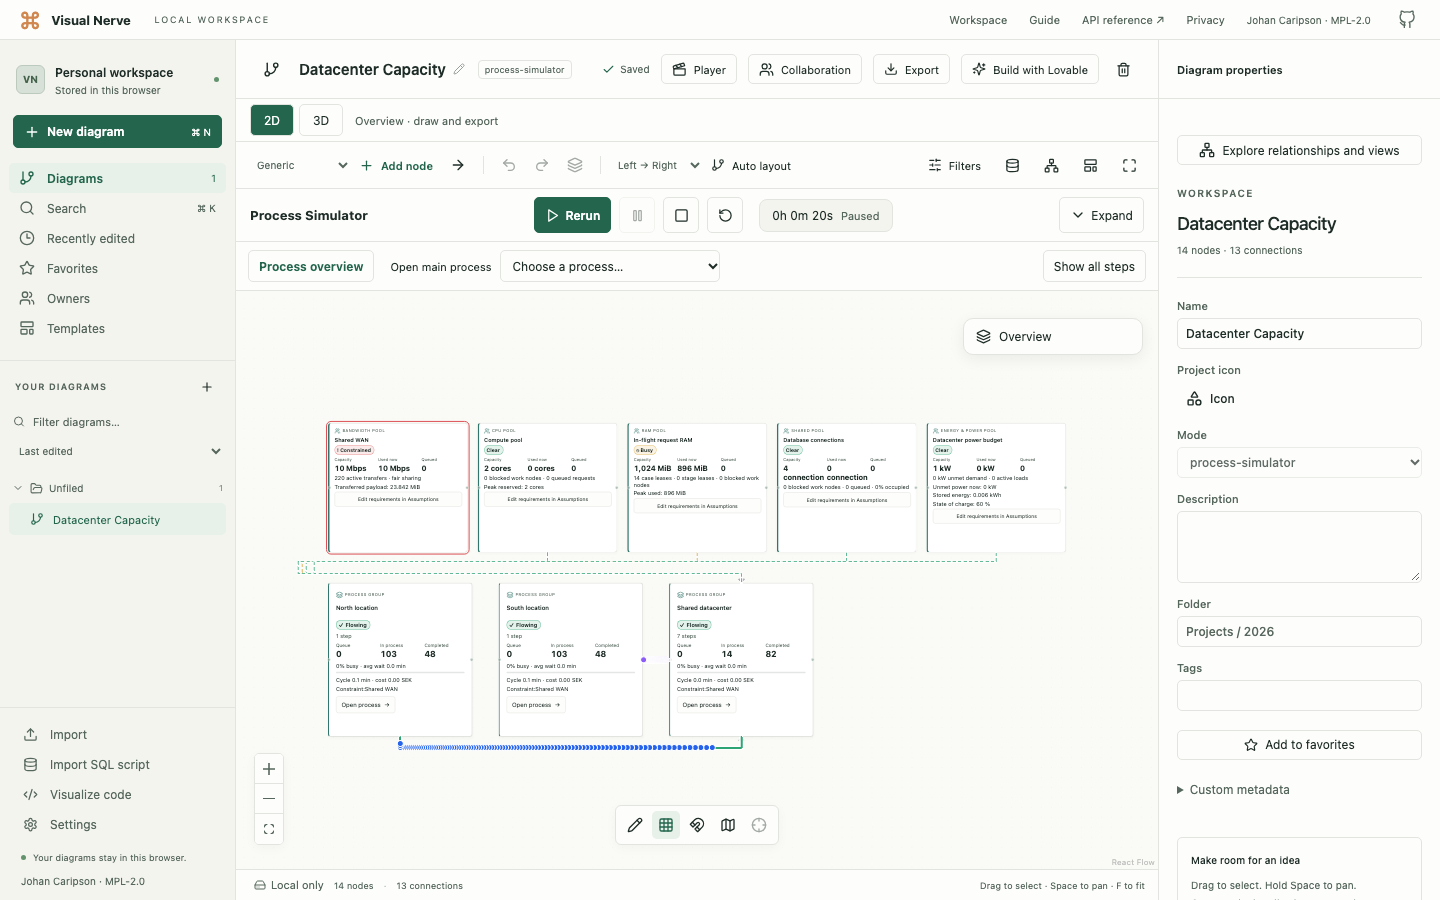Click the Rerun button
This screenshot has width=1440, height=900.
pyautogui.click(x=572, y=215)
